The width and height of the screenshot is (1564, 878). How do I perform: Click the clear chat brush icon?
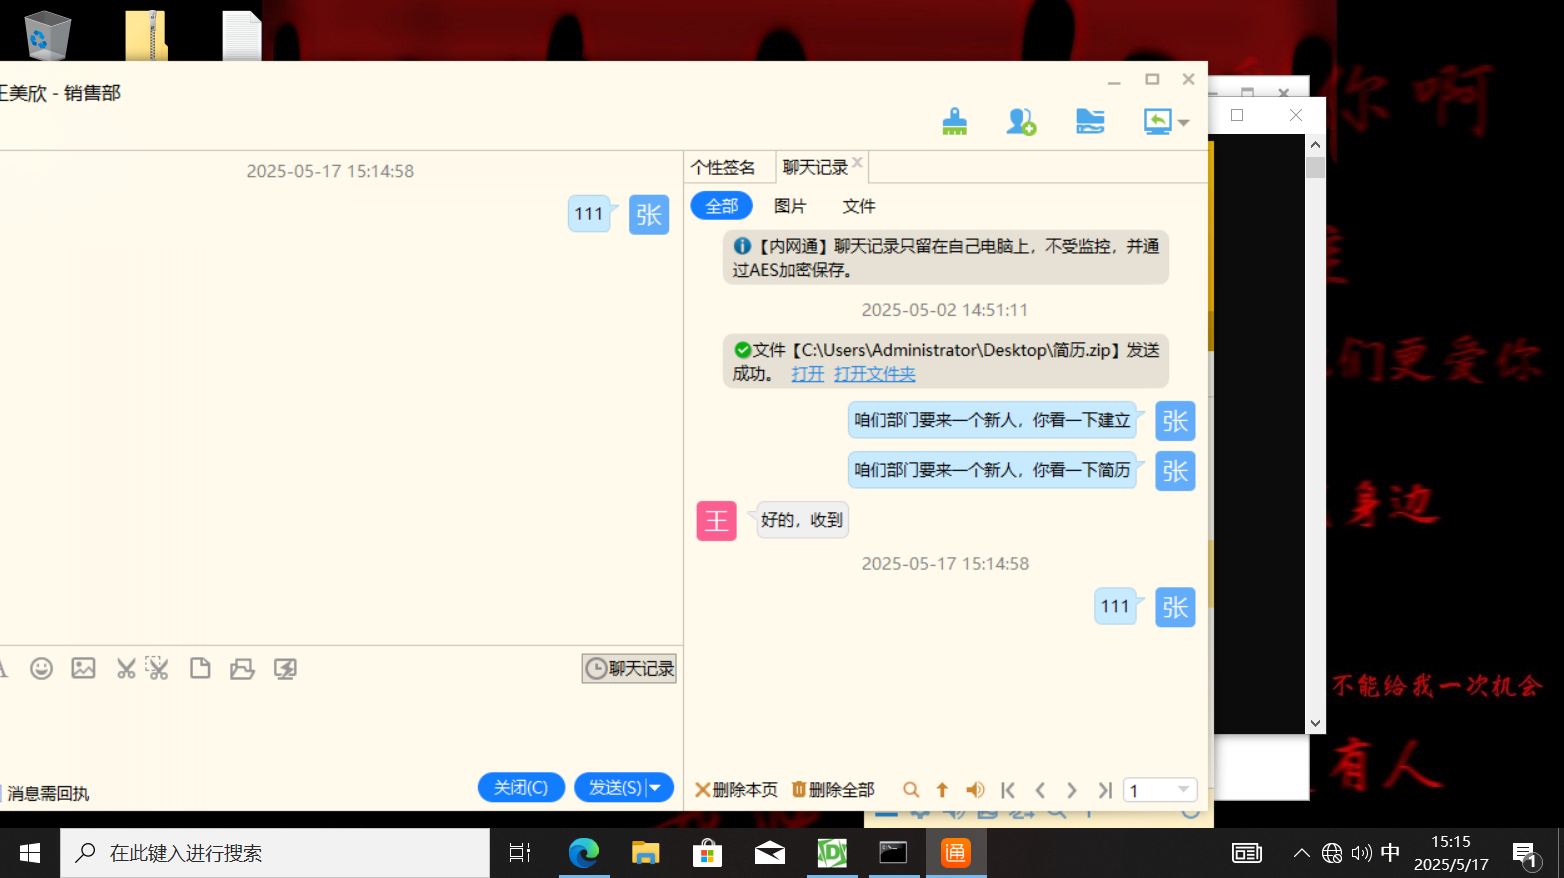pos(954,122)
